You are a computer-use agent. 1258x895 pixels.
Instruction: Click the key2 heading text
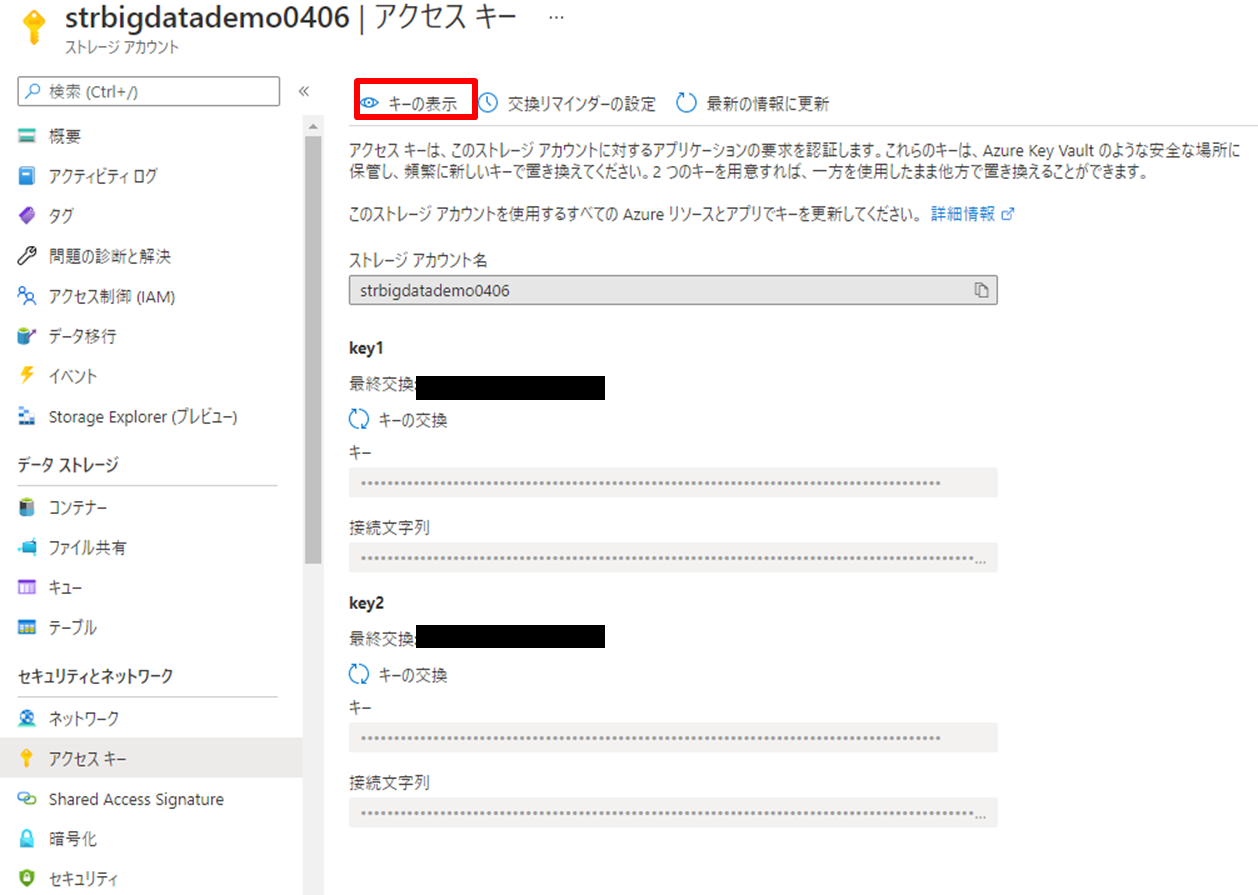(366, 603)
